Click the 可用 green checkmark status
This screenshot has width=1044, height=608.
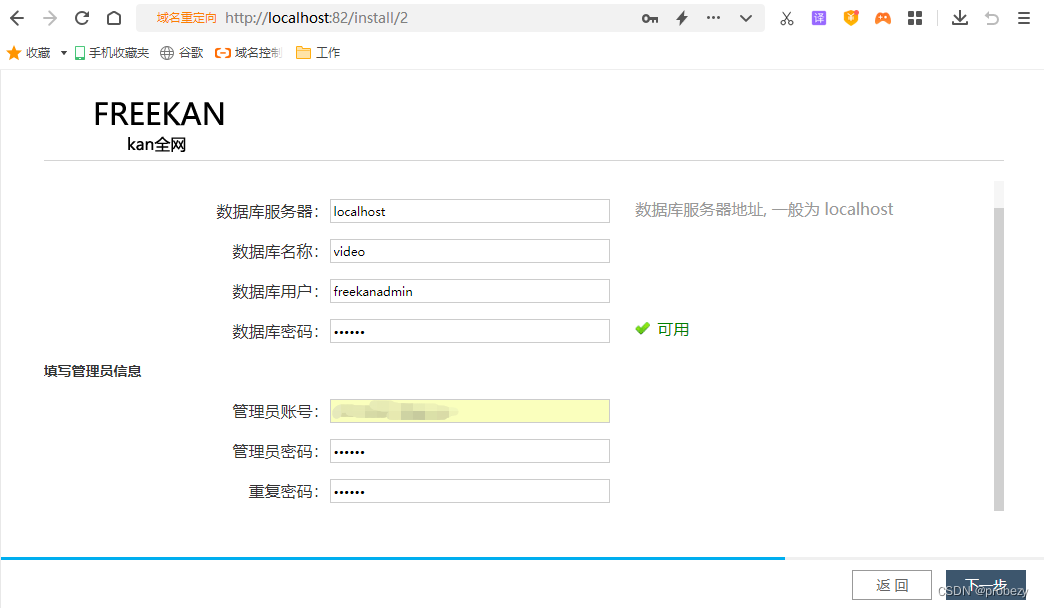click(662, 329)
